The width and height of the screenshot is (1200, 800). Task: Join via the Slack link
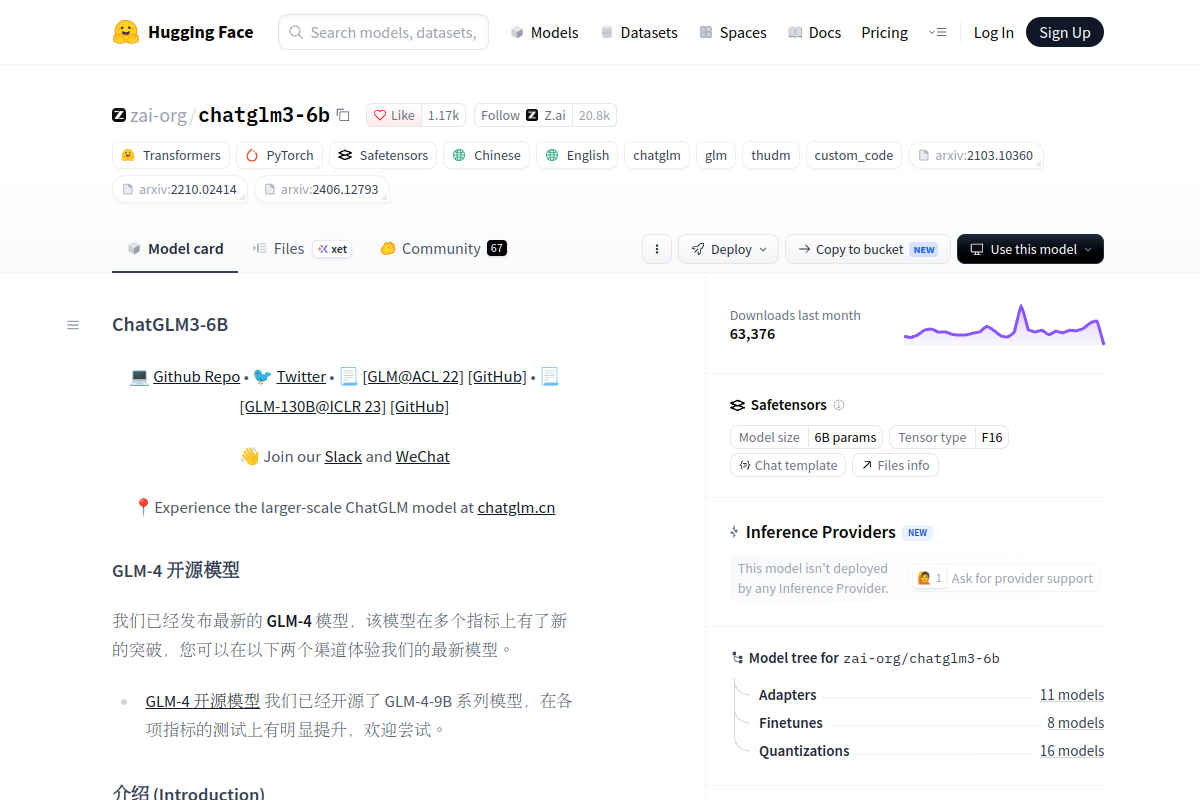point(343,457)
